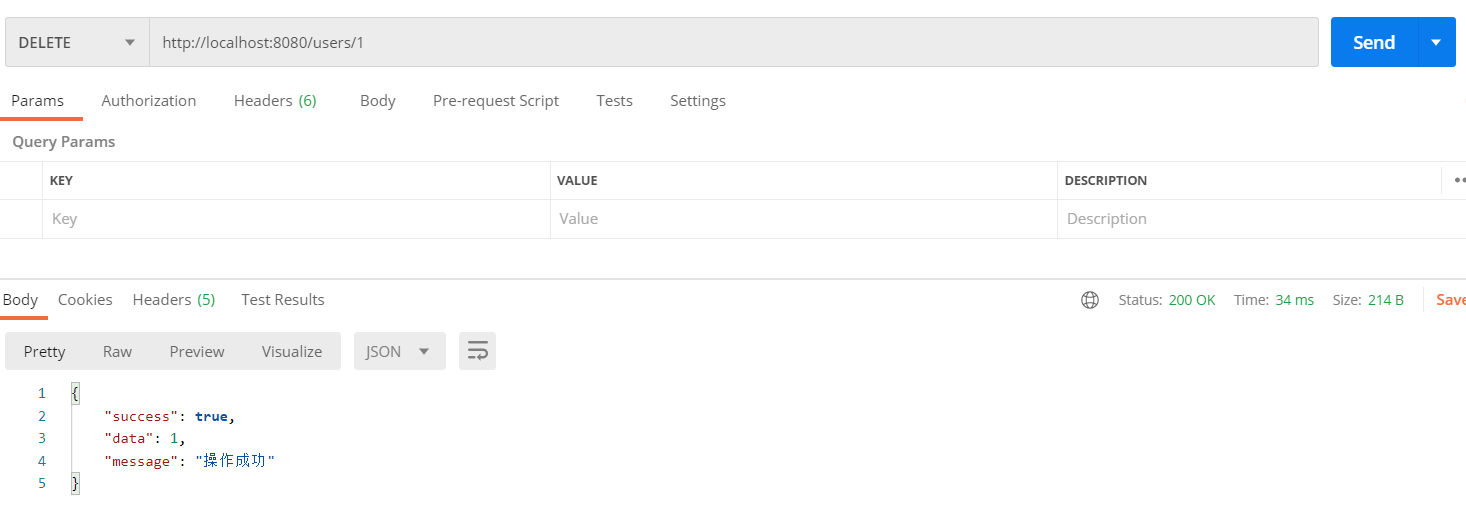Click the Query Params heading
This screenshot has width=1466, height=507.
[x=64, y=142]
